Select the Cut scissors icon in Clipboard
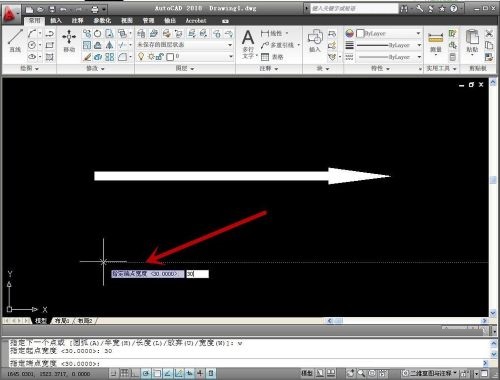The image size is (500, 380). [x=489, y=33]
